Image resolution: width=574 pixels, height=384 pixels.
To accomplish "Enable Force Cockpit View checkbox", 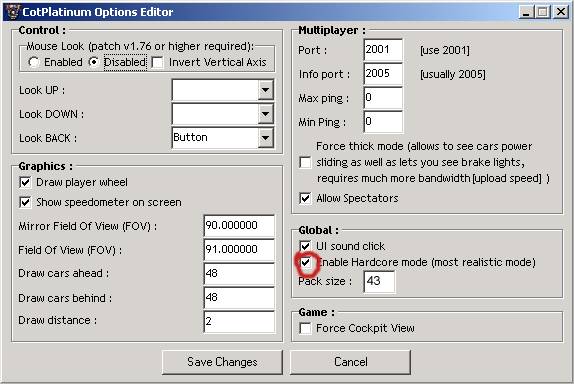I will click(305, 328).
